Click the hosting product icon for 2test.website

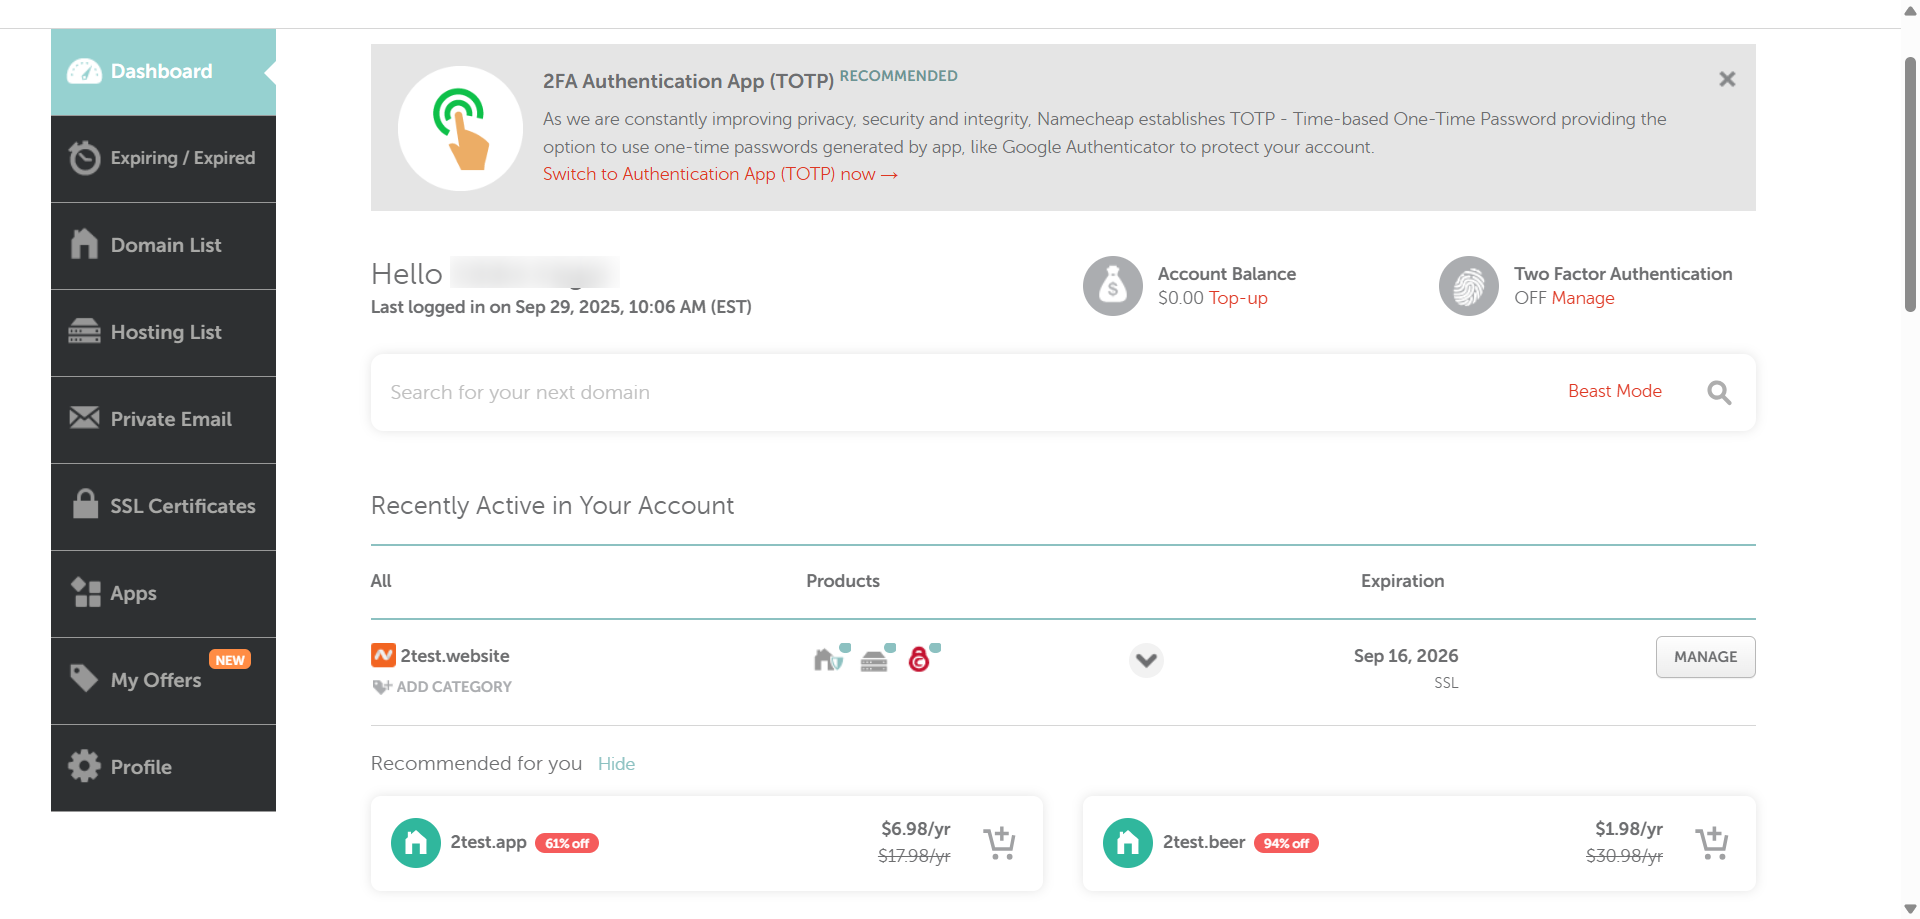click(x=876, y=659)
